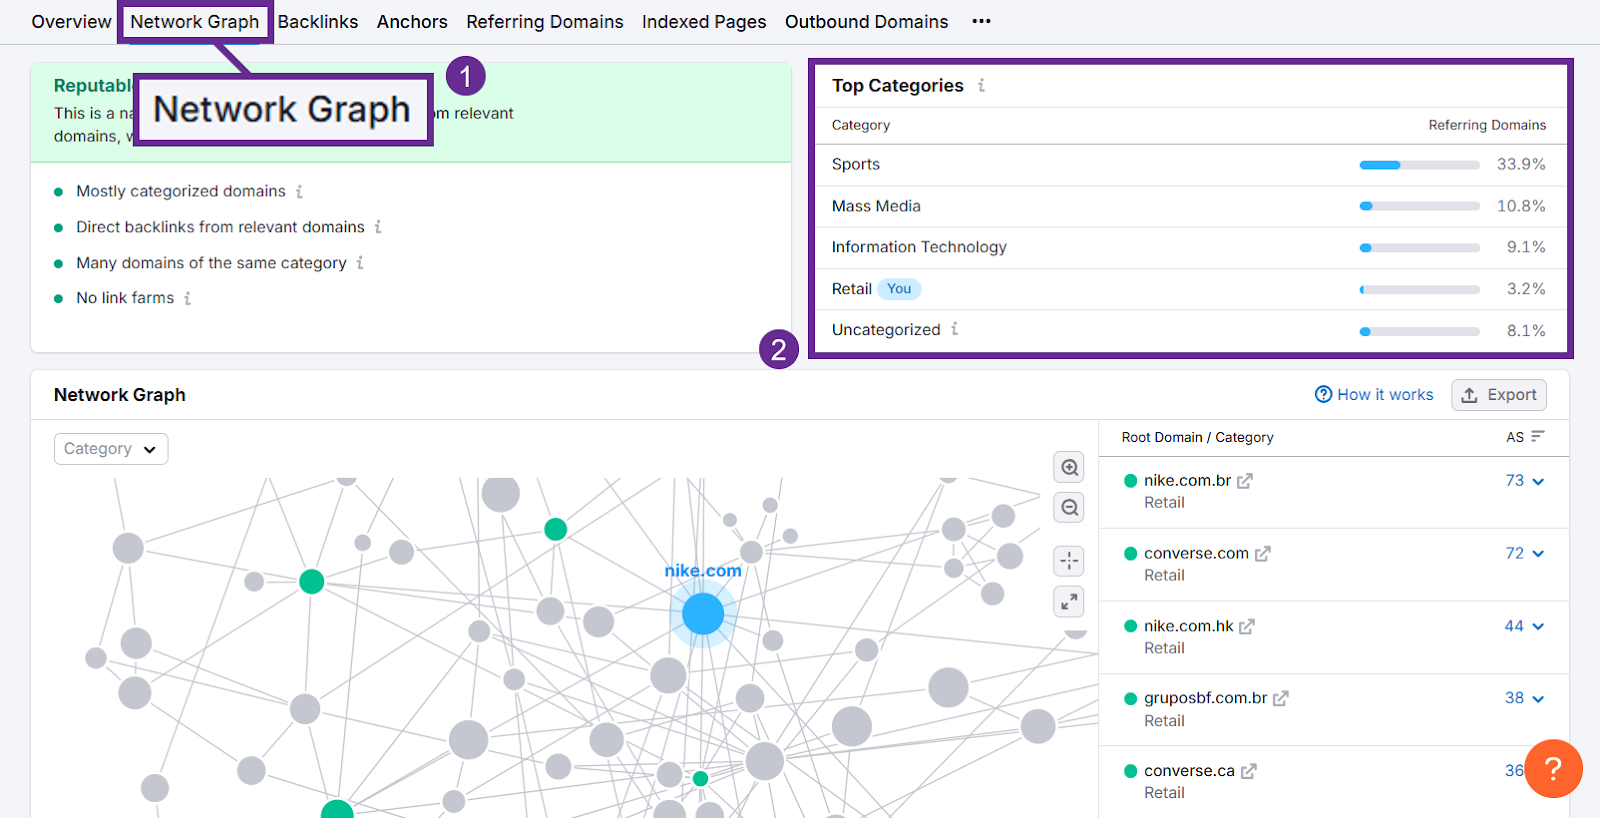
Task: Click the Export button
Action: (x=1499, y=395)
